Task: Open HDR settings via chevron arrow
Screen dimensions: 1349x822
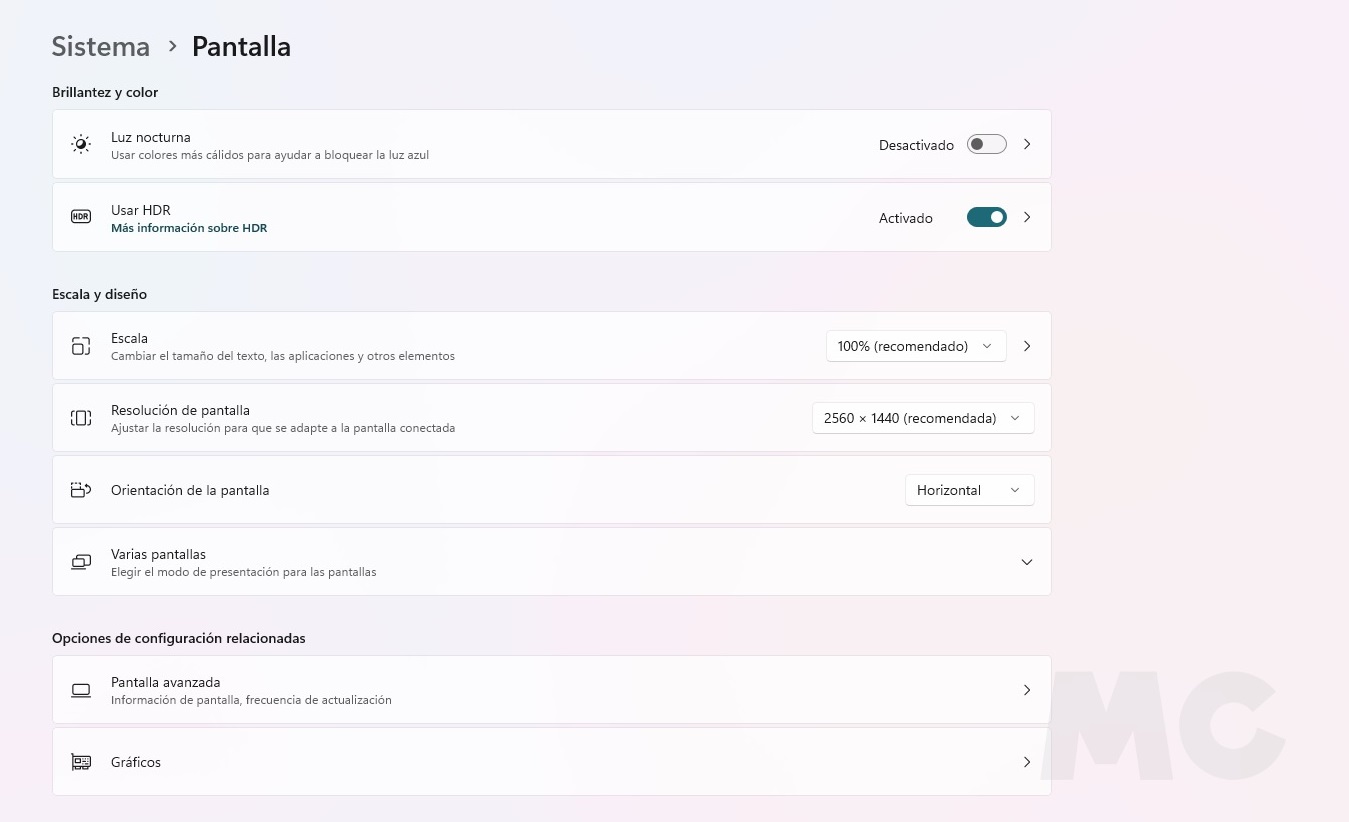Action: click(1027, 217)
